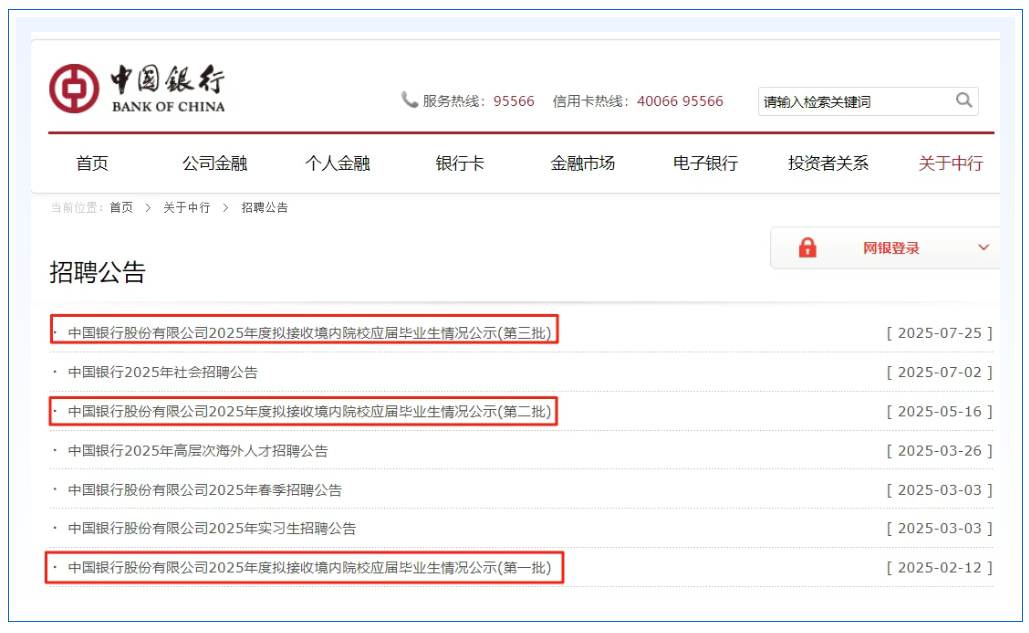Click credit card hotline 40066 95566
Image resolution: width=1029 pixels, height=633 pixels.
[680, 101]
